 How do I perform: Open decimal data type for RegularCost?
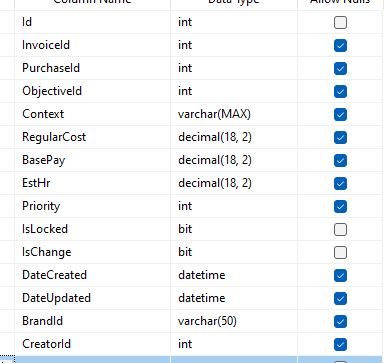coord(234,137)
